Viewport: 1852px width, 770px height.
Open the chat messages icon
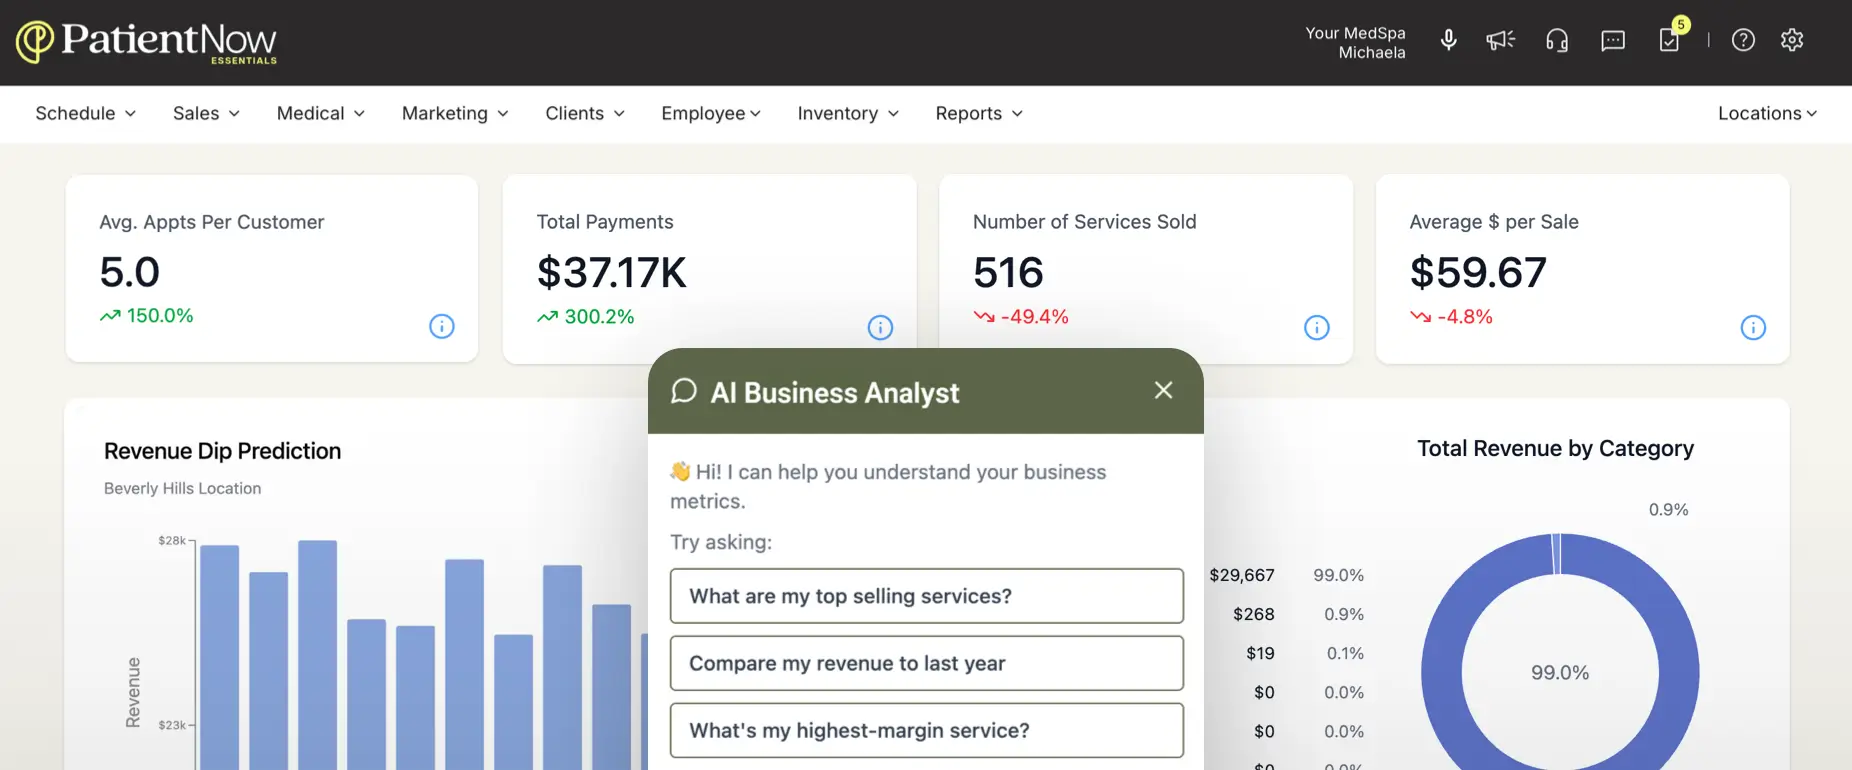(x=1613, y=40)
